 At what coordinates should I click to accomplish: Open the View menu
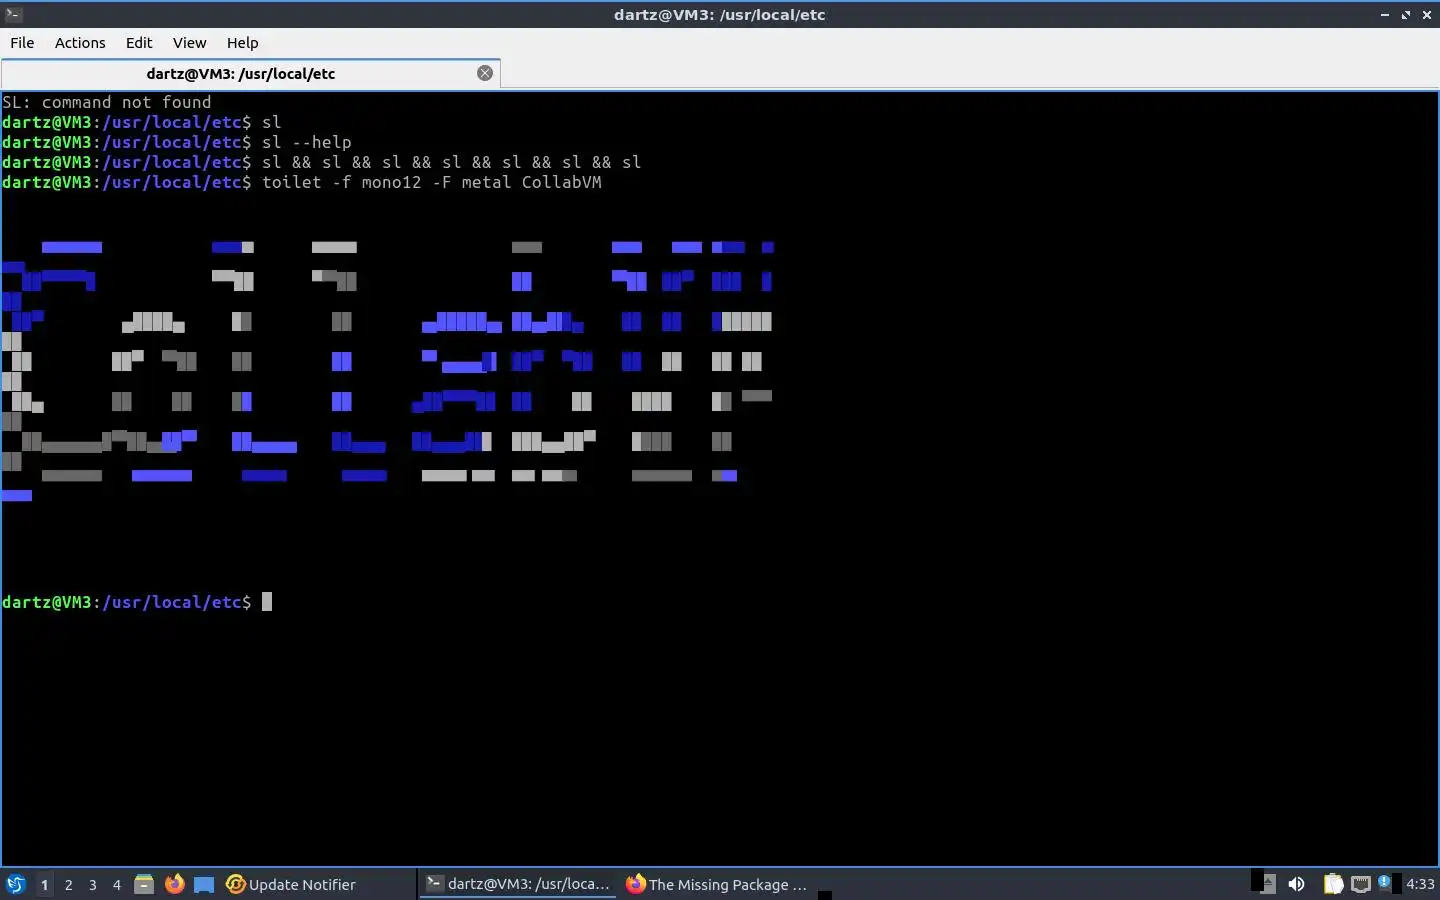189,43
